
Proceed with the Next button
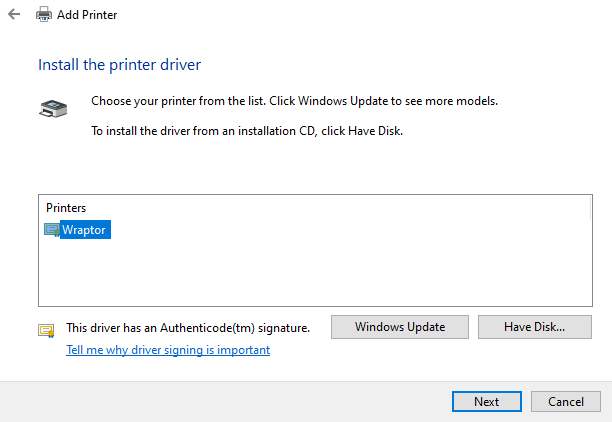pos(486,401)
